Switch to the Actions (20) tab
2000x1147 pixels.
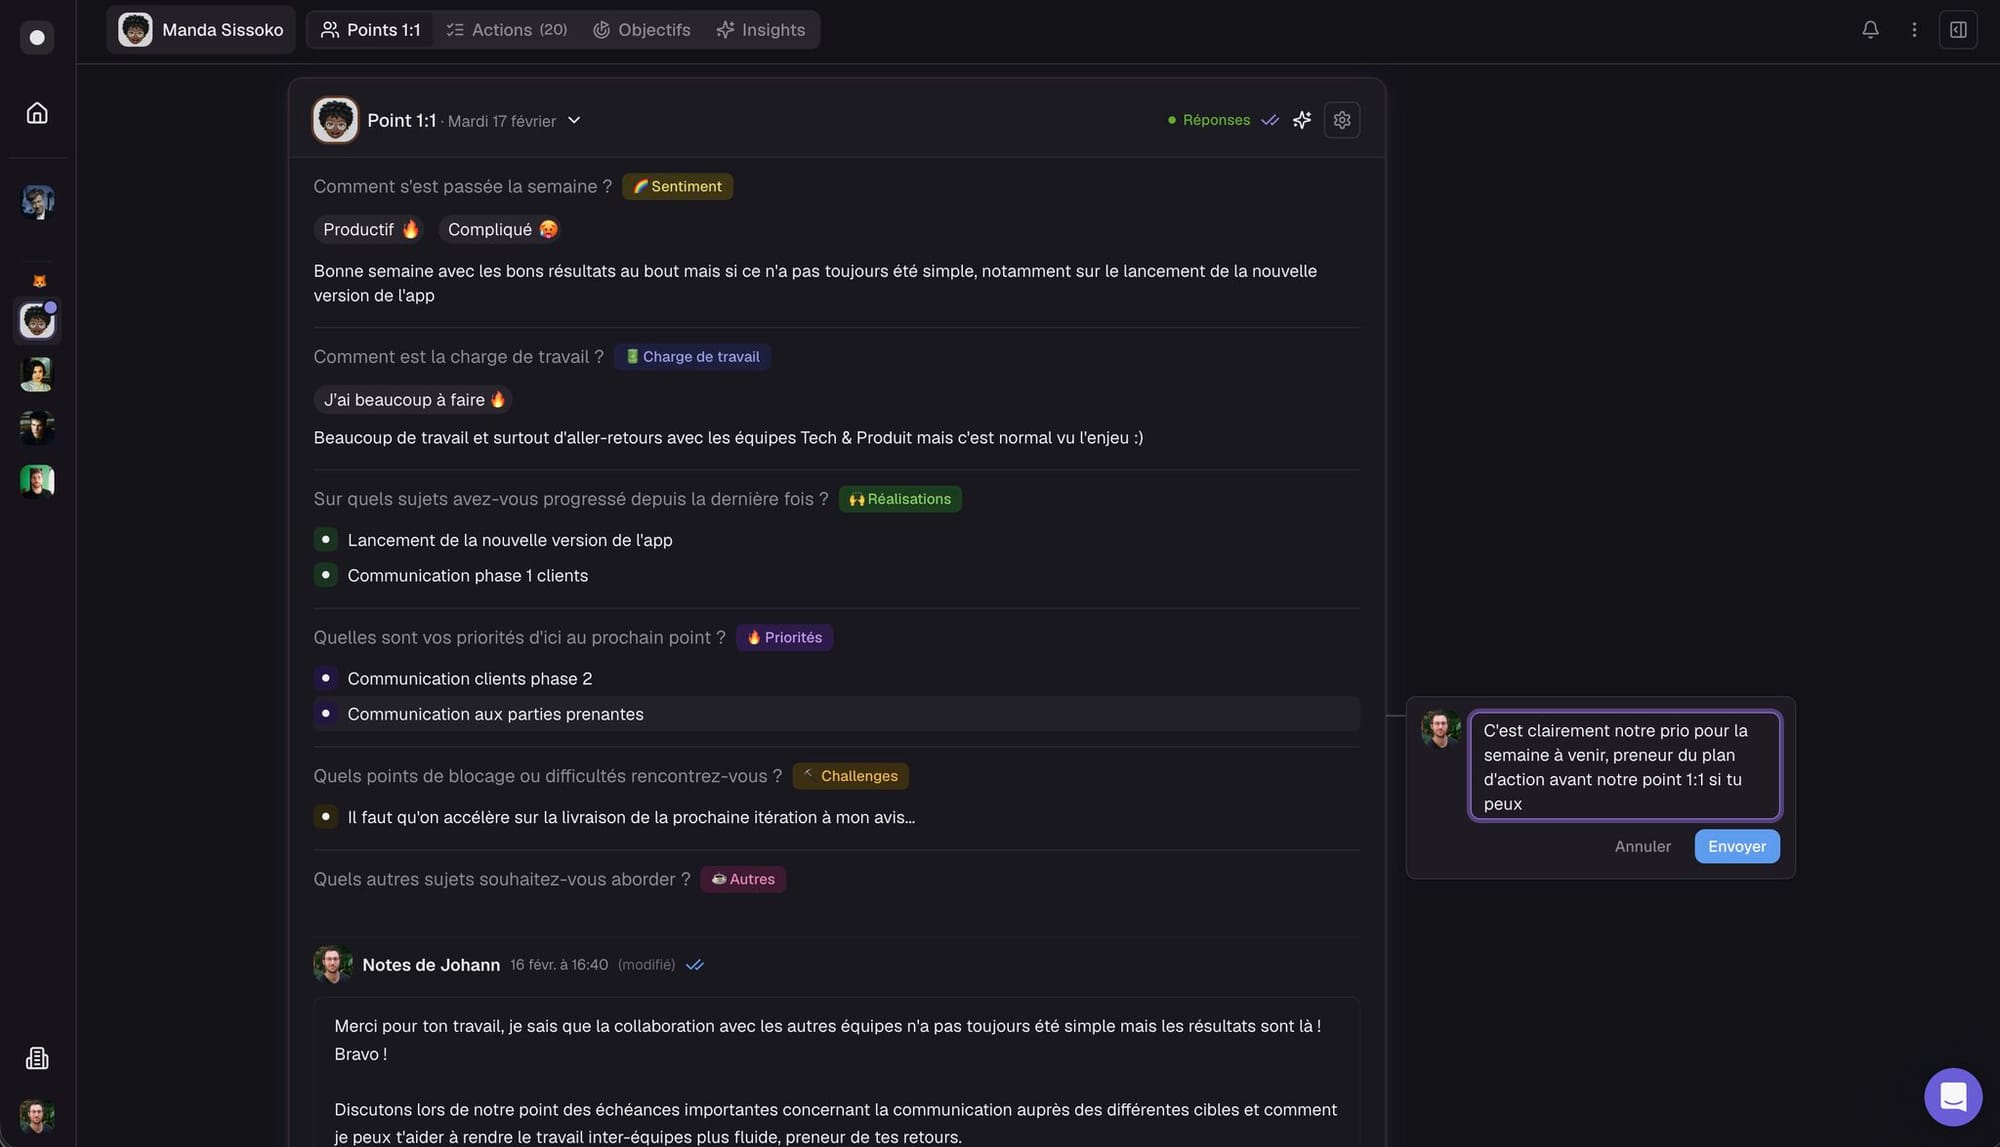(506, 29)
